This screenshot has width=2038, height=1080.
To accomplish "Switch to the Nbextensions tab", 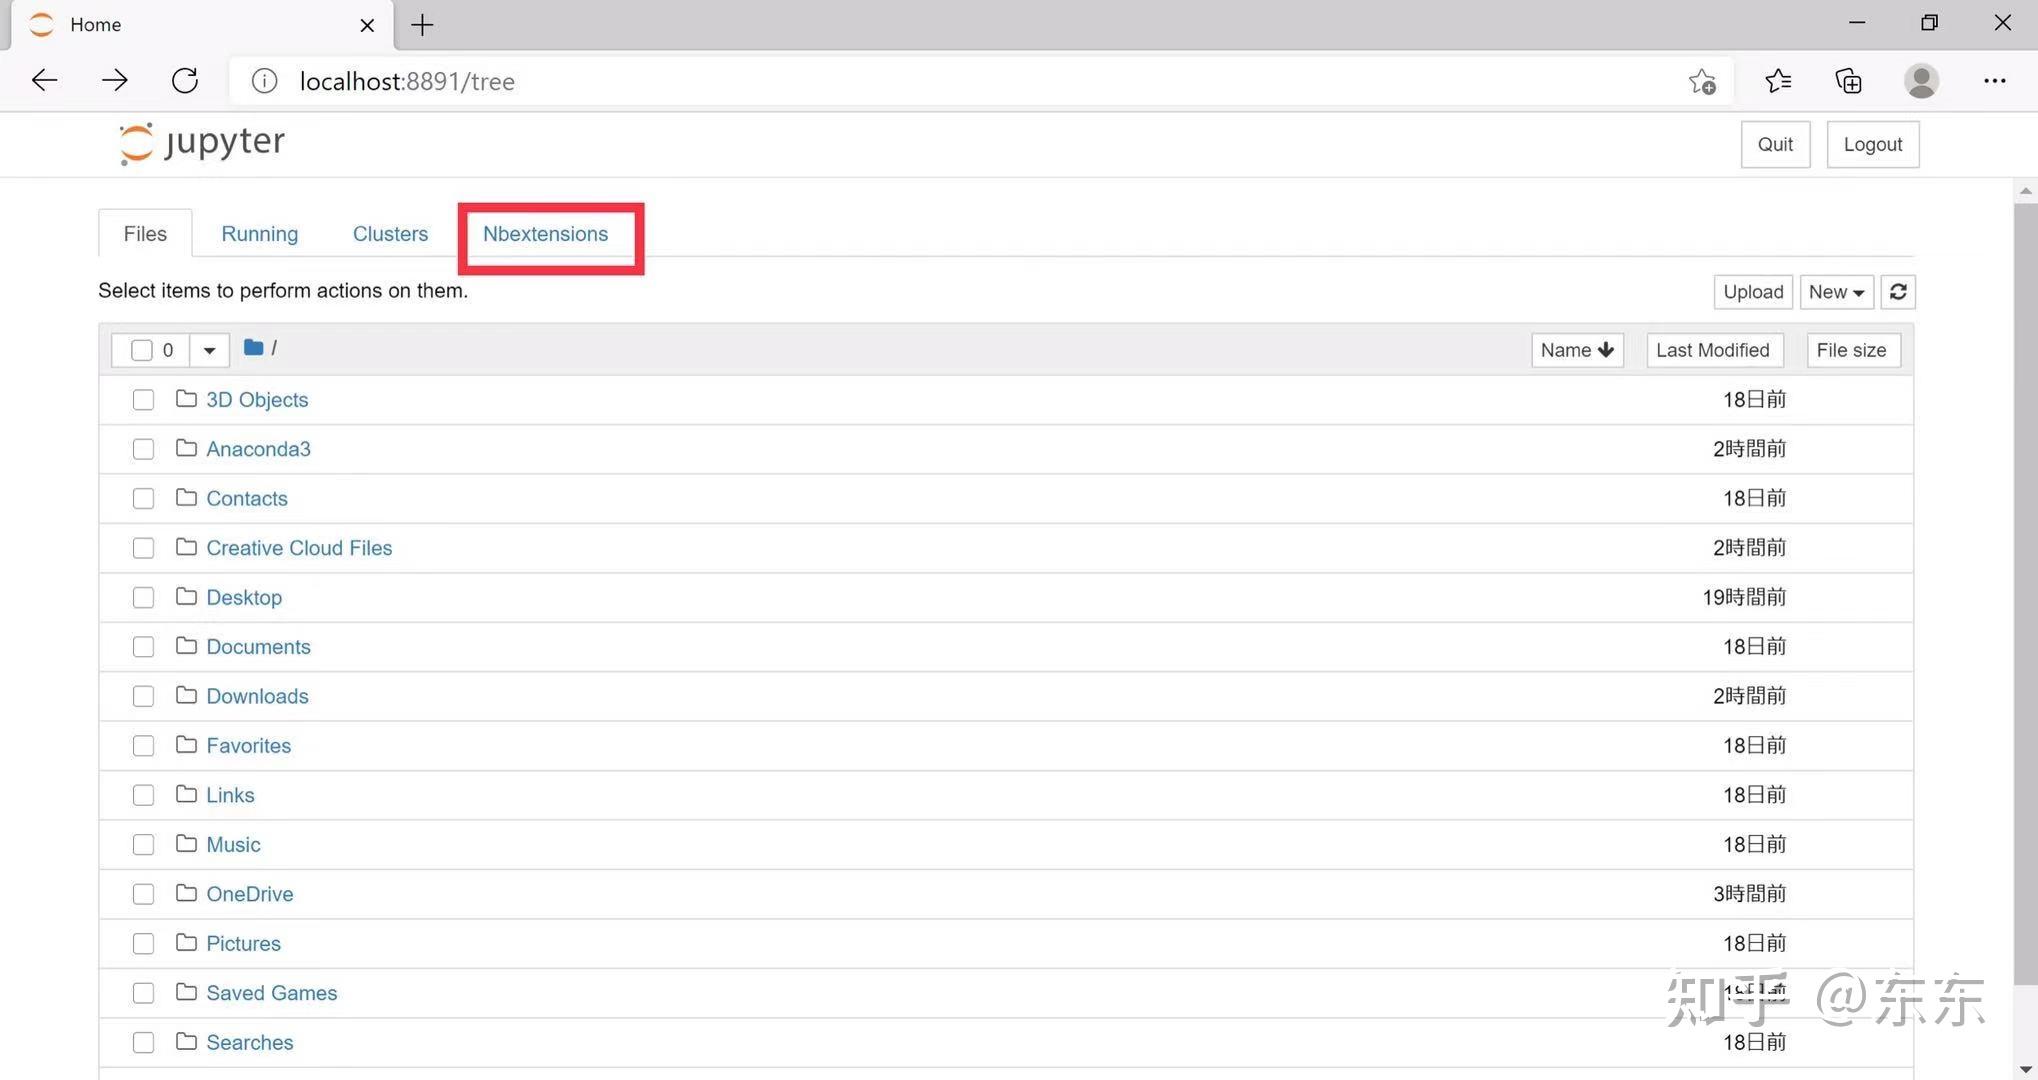I will [546, 234].
